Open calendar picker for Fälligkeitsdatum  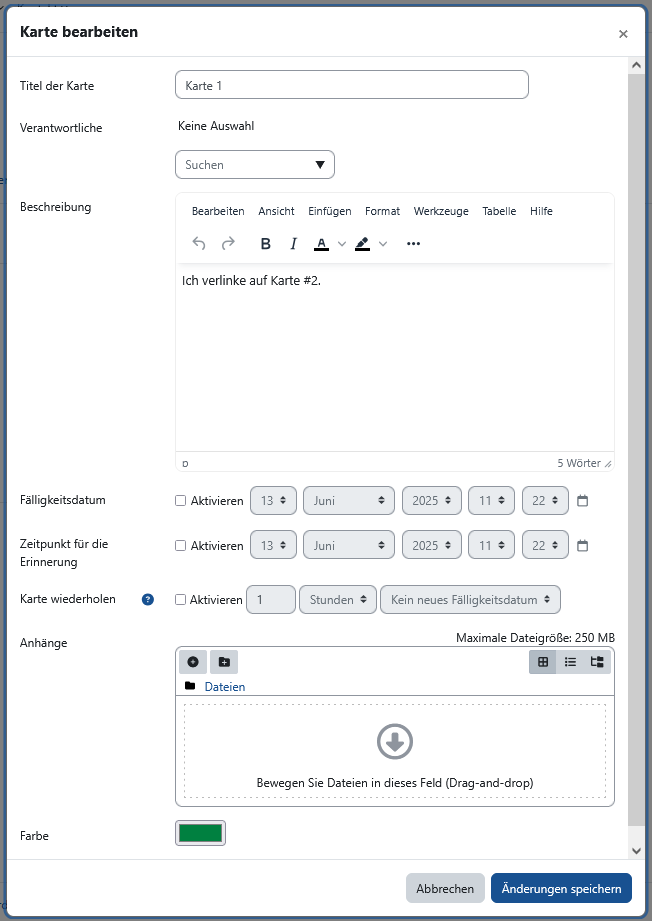coord(583,501)
